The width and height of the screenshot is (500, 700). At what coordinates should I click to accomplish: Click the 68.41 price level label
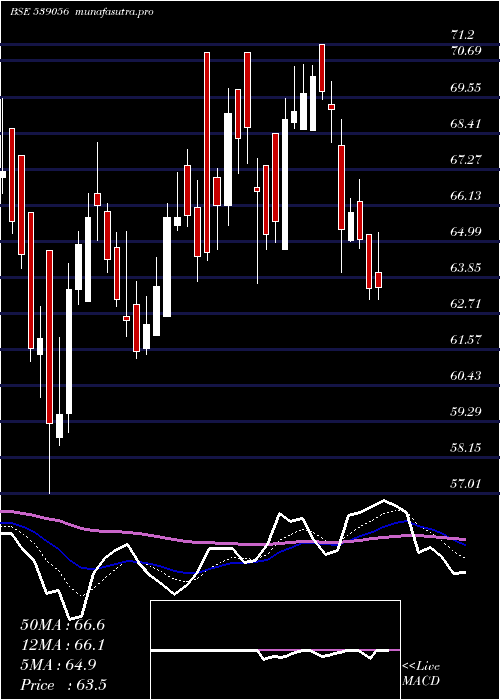(x=466, y=123)
